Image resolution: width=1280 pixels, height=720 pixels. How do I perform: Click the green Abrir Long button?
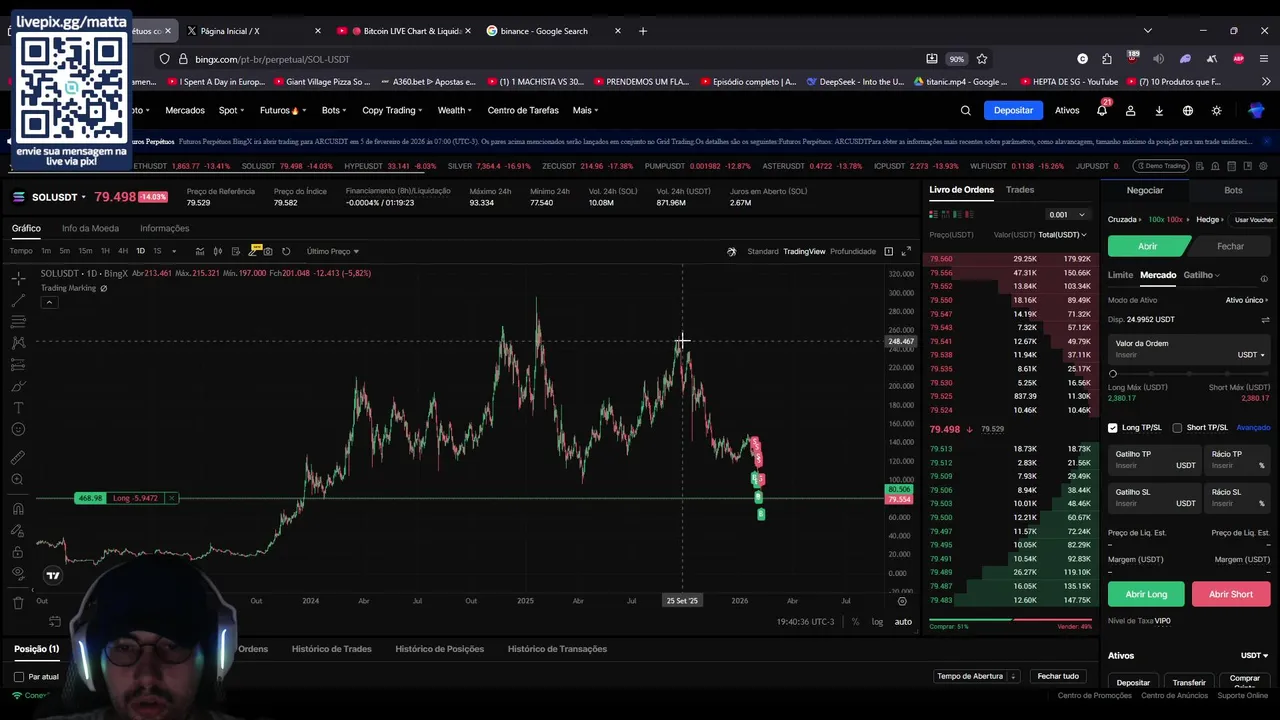click(1146, 594)
